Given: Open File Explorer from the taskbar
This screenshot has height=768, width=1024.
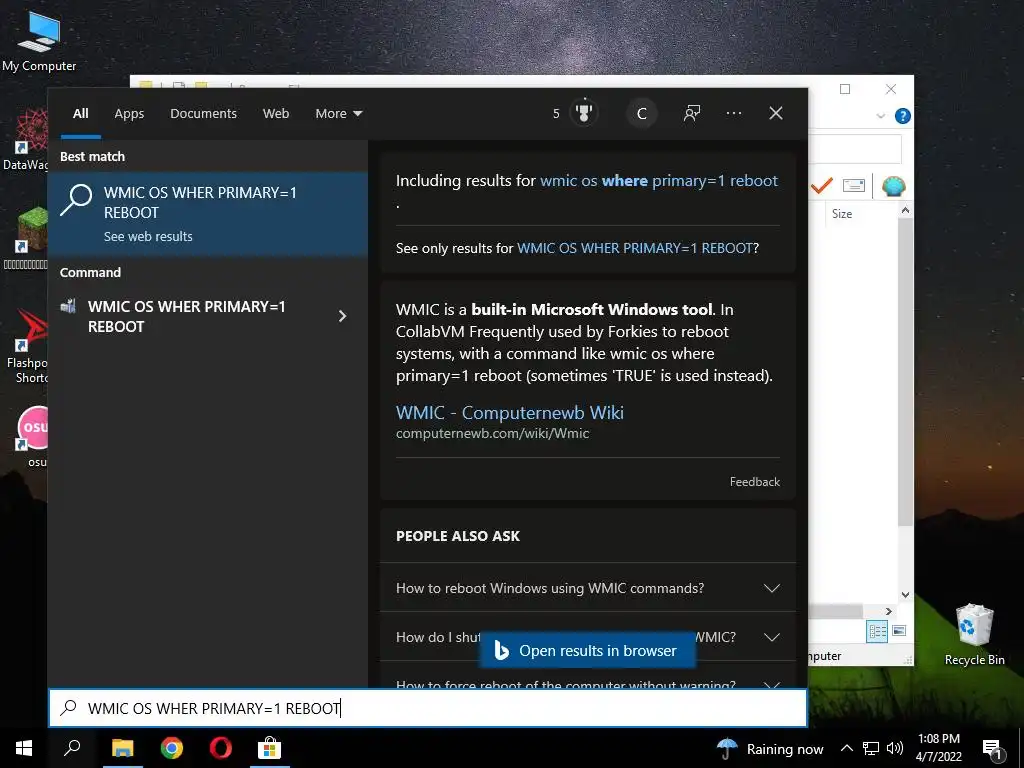Looking at the screenshot, I should pos(122,748).
